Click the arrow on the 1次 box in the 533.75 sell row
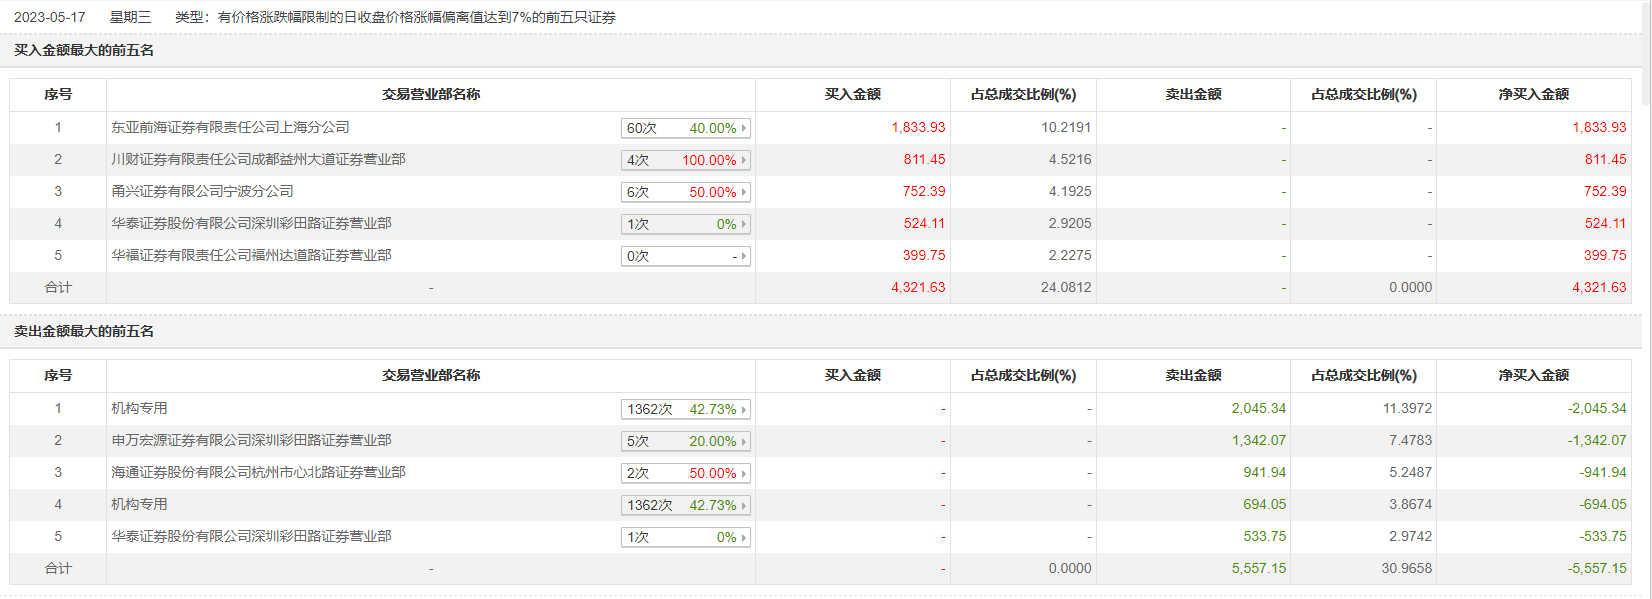 tap(744, 537)
